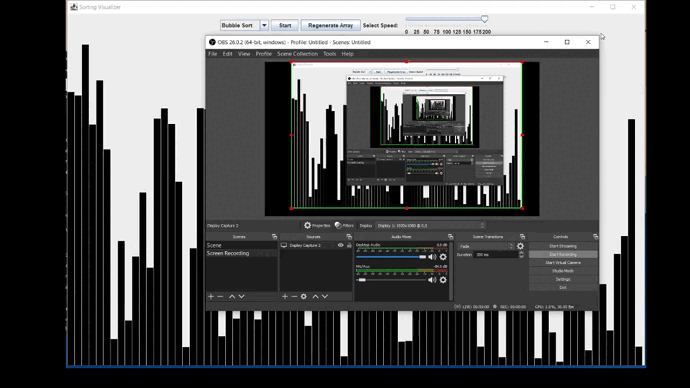Click the Sorting Visualizer app icon
This screenshot has width=690, height=388.
[x=74, y=7]
